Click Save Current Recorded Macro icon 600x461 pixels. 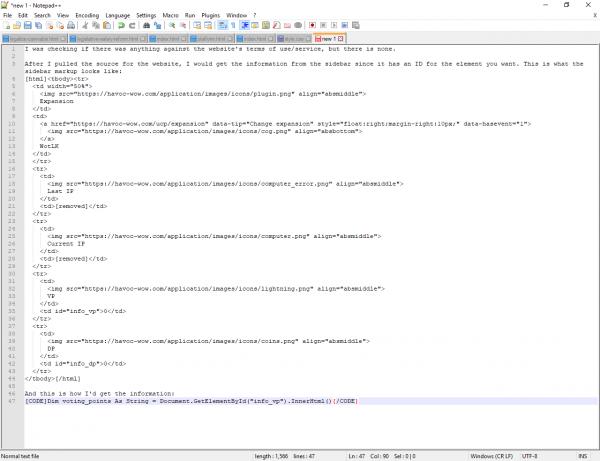pos(355,25)
